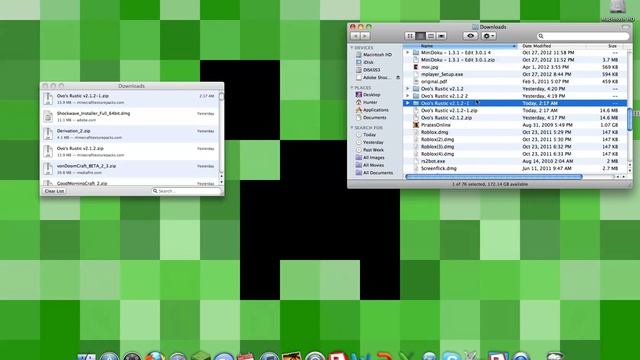This screenshot has height=360, width=640.
Task: Expand the selected Ovo's Rustic v2.1.2-1 folder
Action: pyautogui.click(x=407, y=103)
